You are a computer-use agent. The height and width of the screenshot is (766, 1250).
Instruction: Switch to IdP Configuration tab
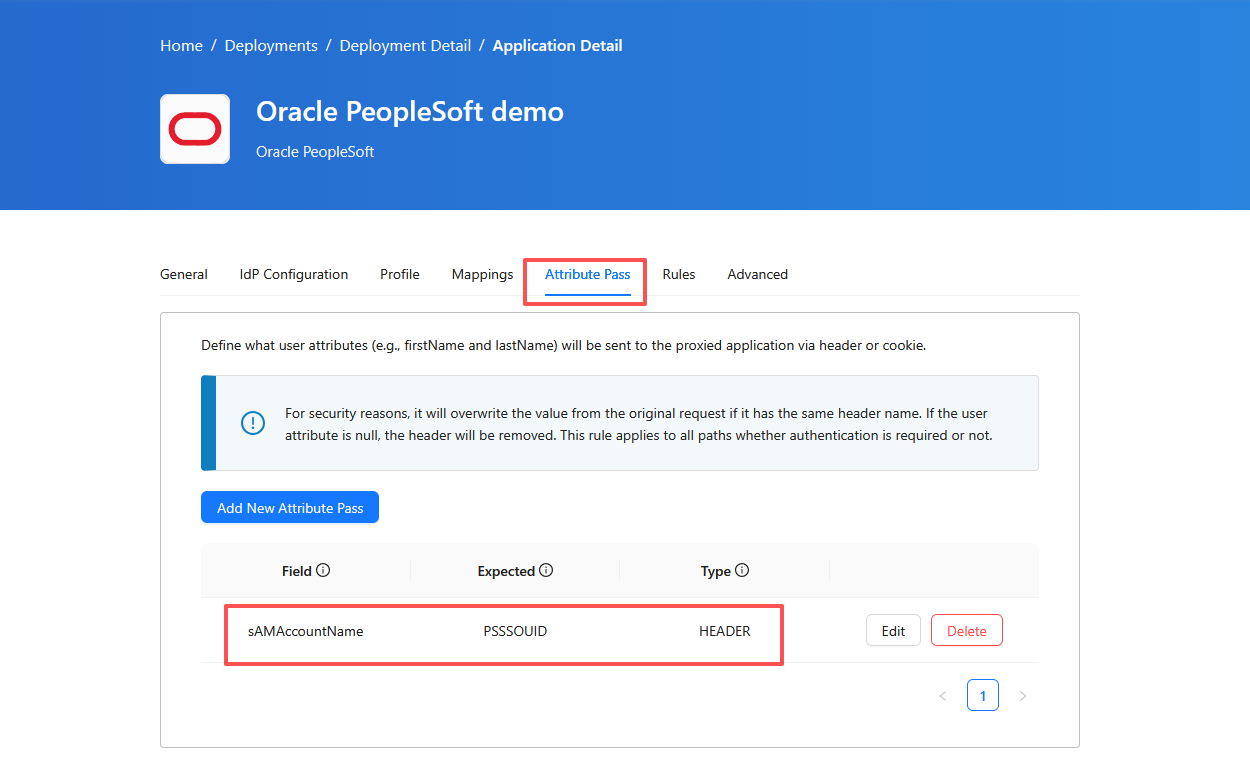point(294,274)
